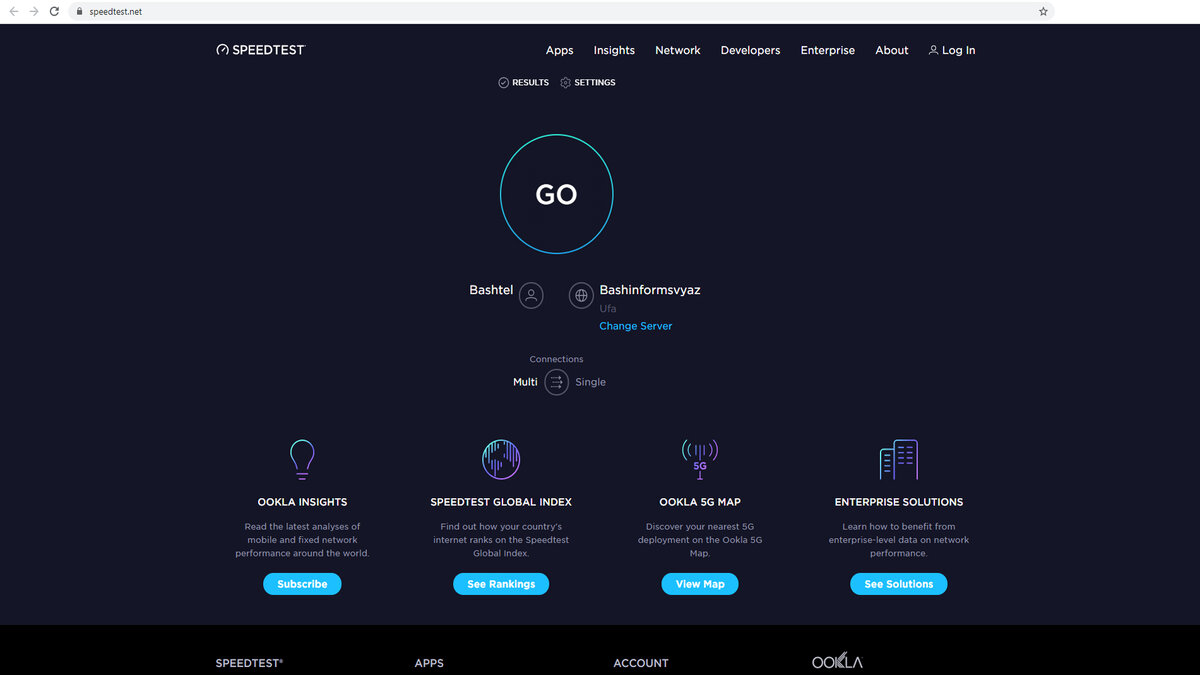Screen dimensions: 1200x675
Task: Click the browser forward arrow
Action: (x=35, y=12)
